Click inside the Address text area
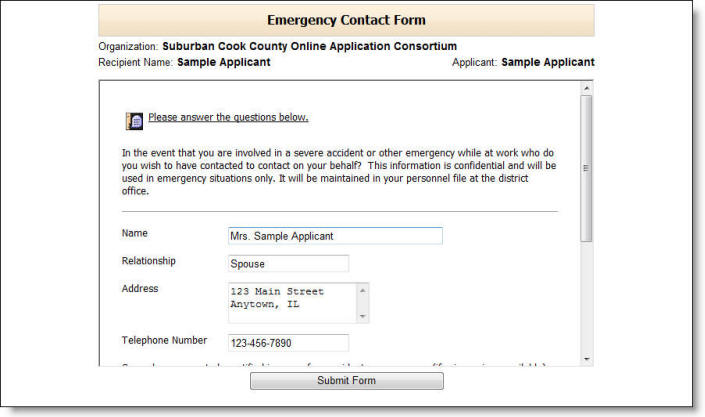Image resolution: width=705 pixels, height=417 pixels. pos(292,302)
